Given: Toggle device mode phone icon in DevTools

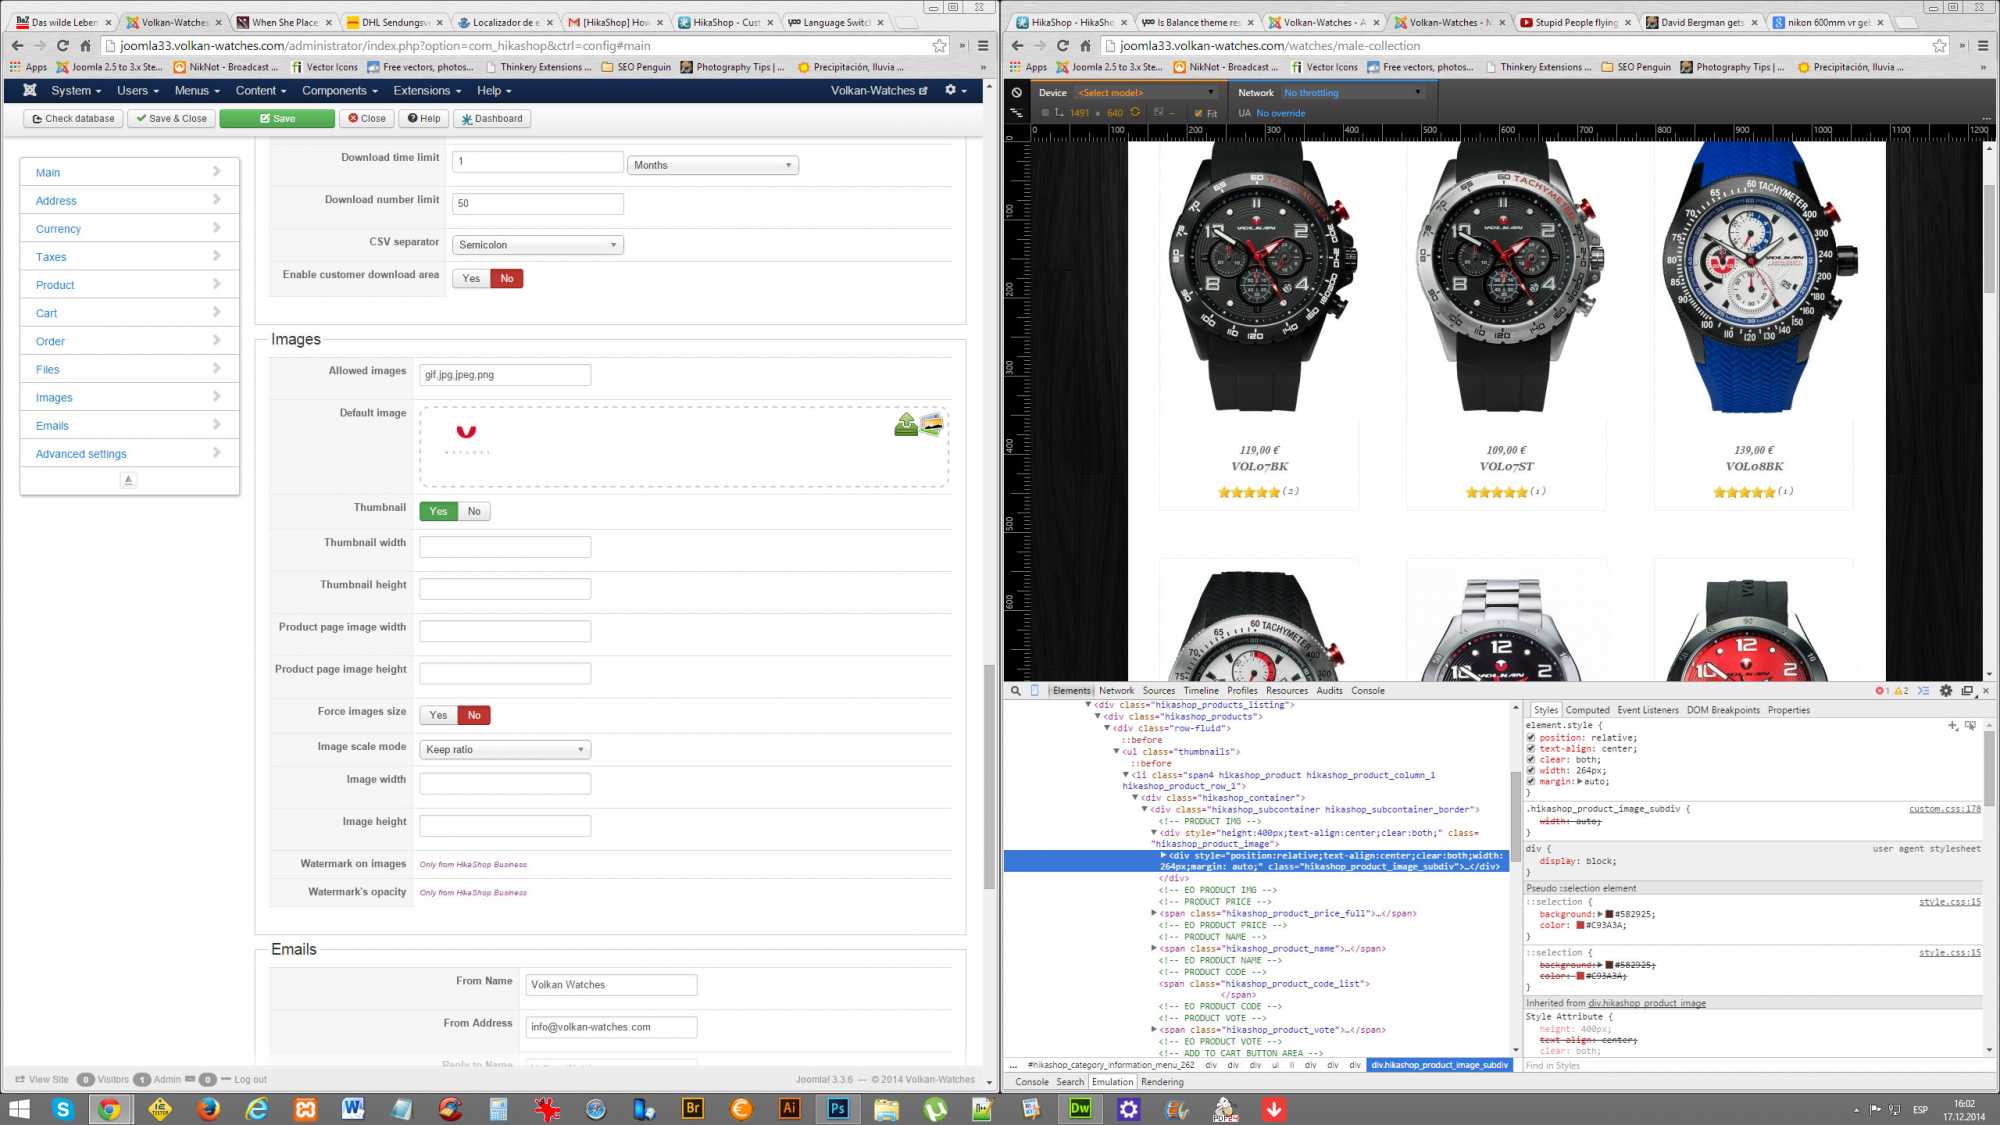Looking at the screenshot, I should point(1035,691).
